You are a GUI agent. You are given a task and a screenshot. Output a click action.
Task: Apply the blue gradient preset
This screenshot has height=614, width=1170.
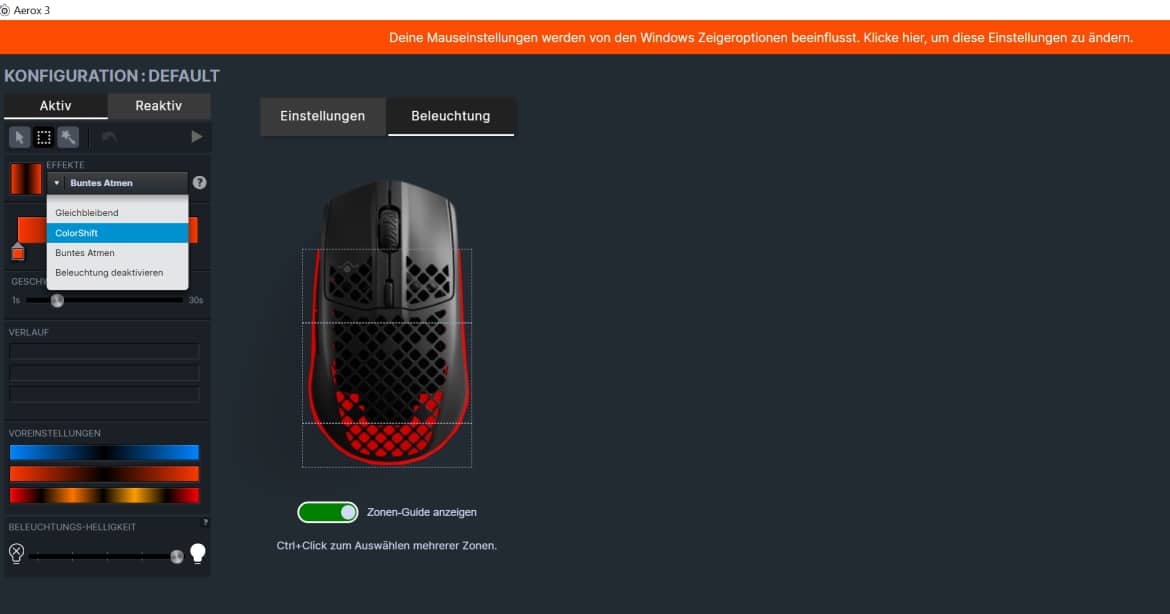(104, 452)
